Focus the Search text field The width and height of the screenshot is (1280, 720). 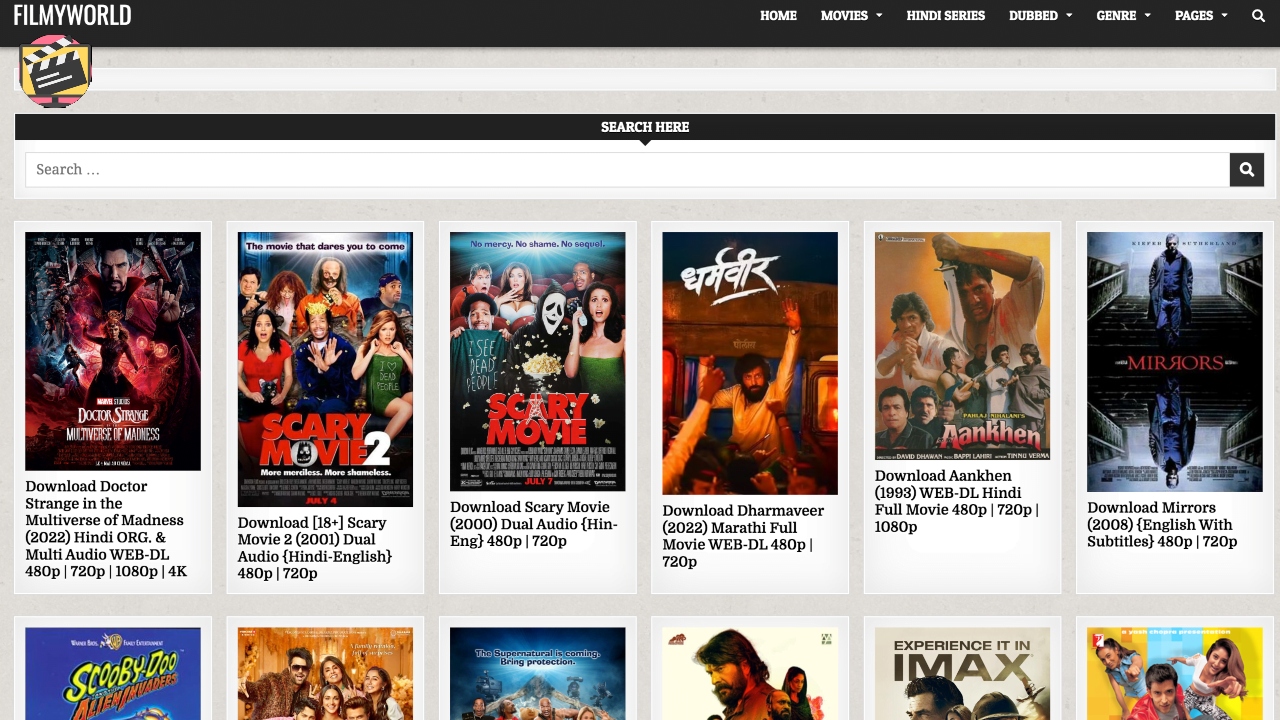[x=627, y=169]
